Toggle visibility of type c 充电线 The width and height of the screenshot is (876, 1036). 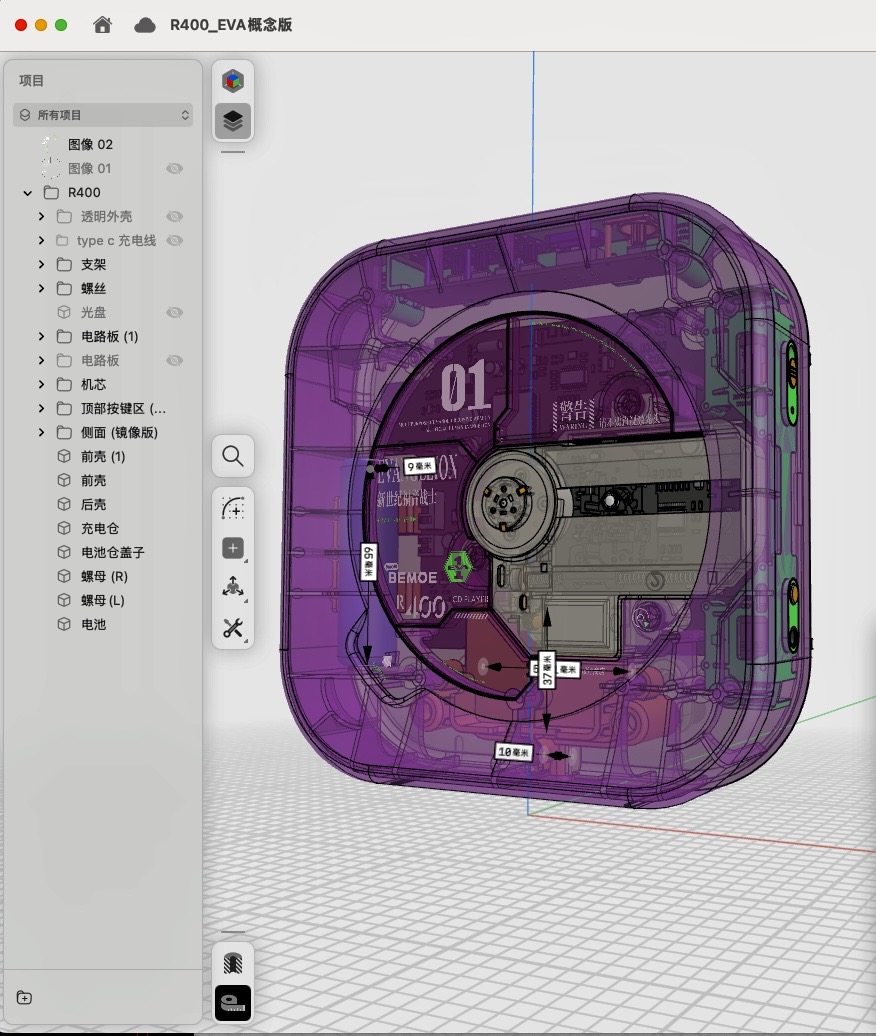tap(174, 240)
